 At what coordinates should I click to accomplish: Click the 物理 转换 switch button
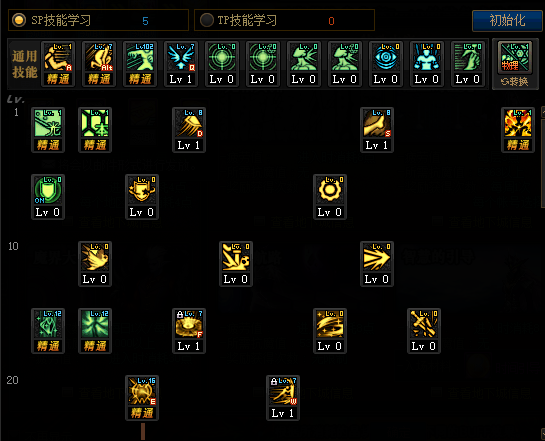[x=515, y=64]
